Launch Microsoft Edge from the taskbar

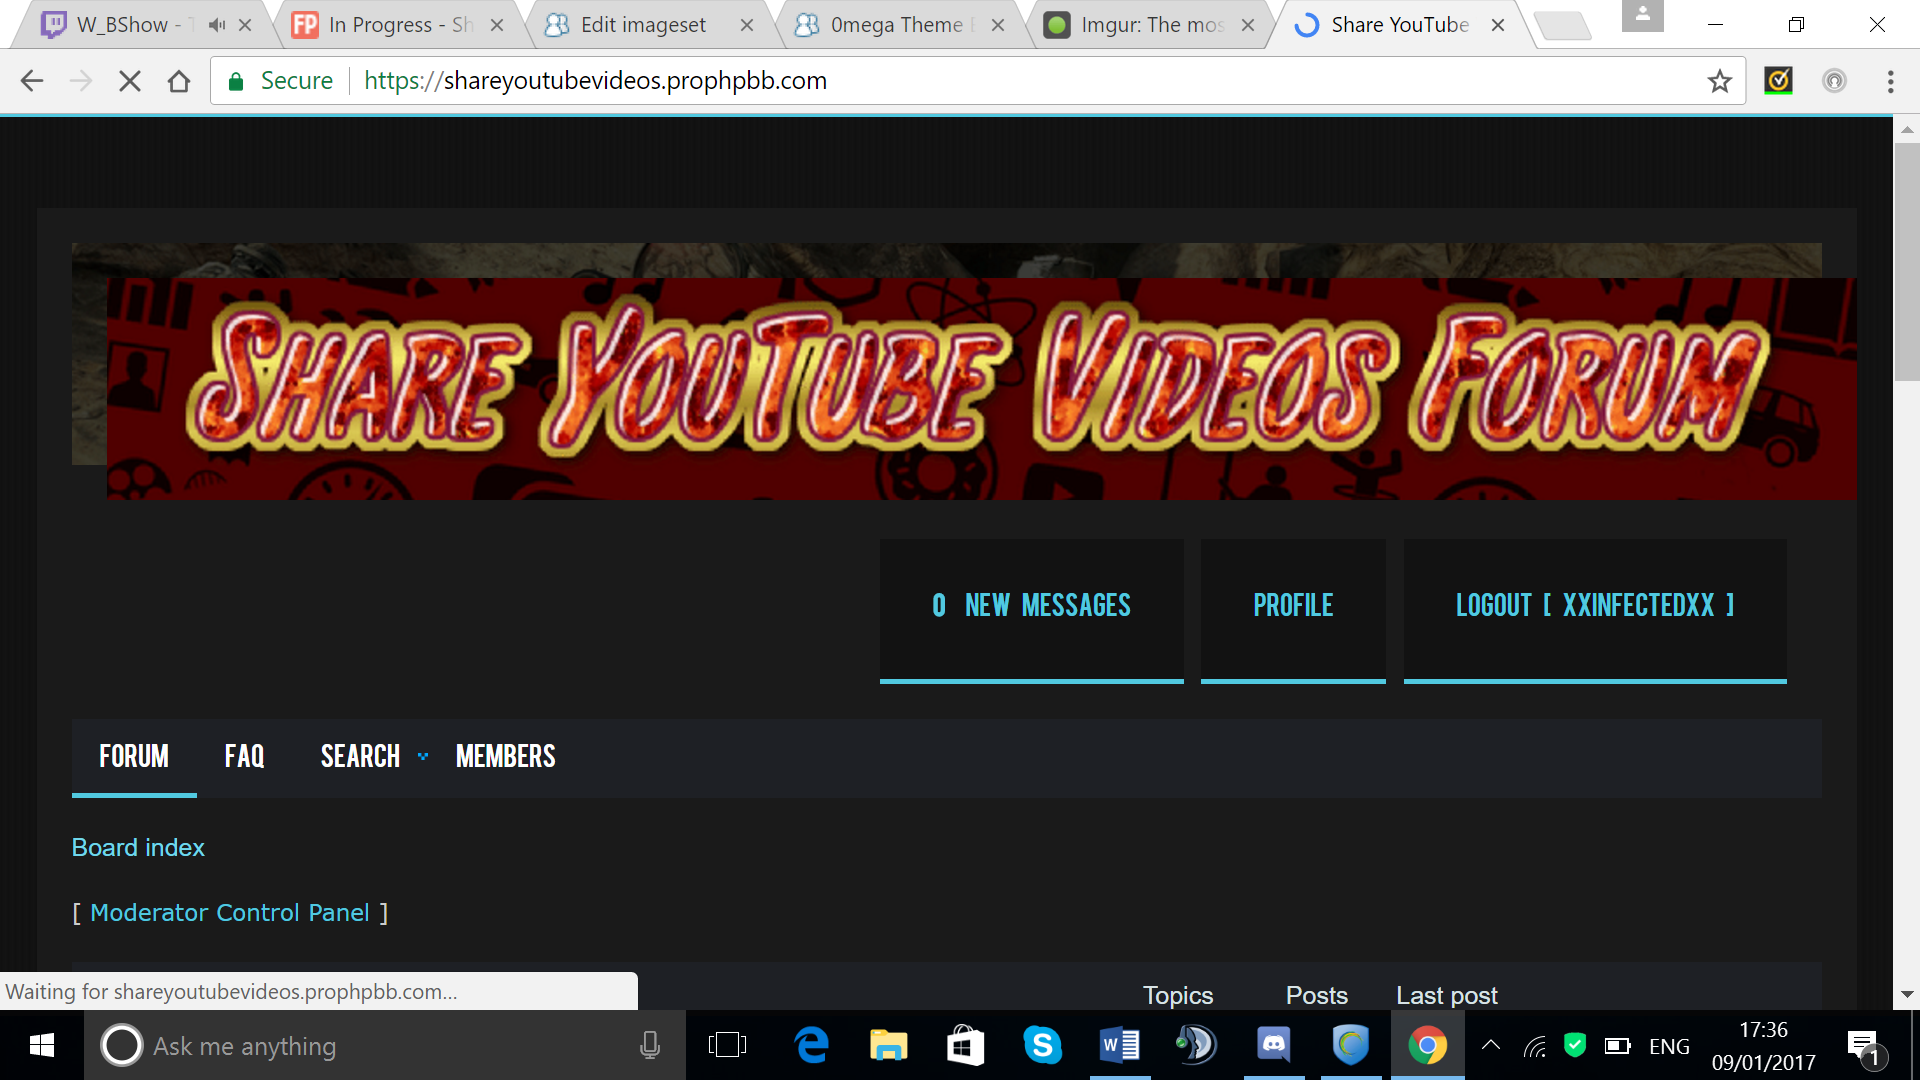pyautogui.click(x=811, y=1045)
